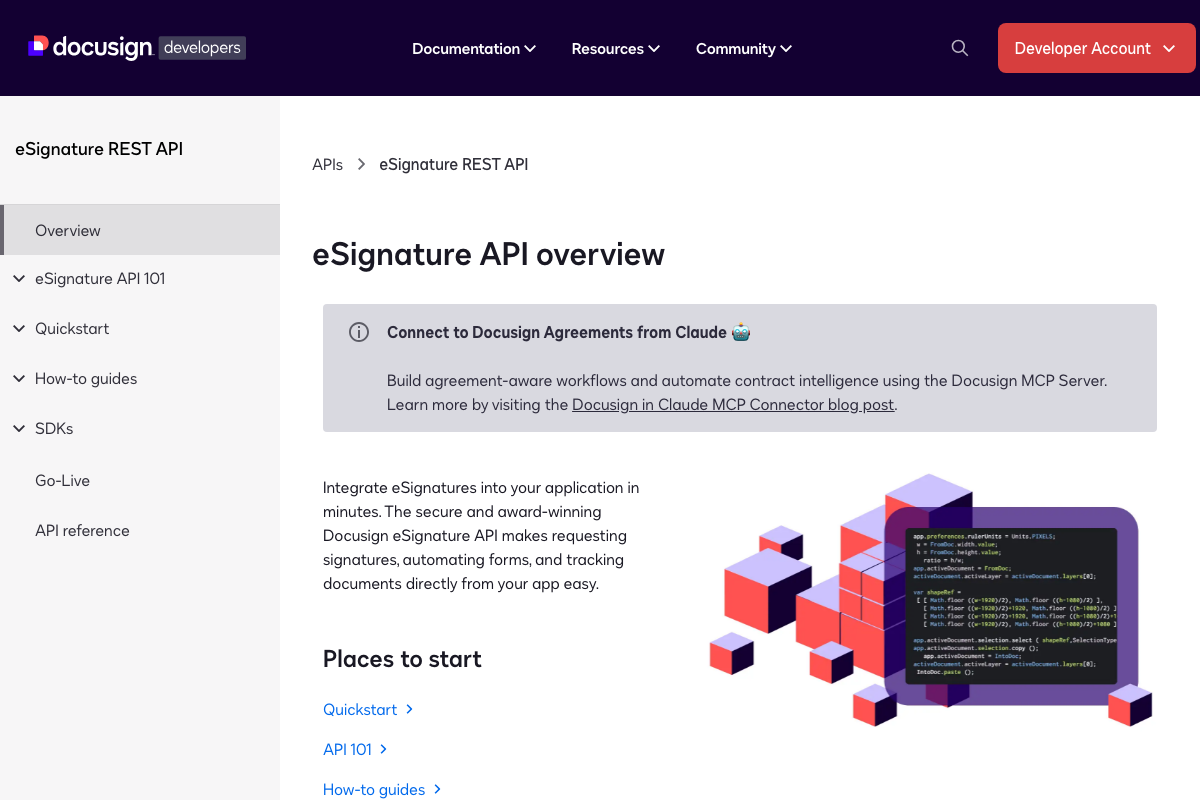Click the eSignature REST API breadcrumb
This screenshot has width=1200, height=800.
pos(453,164)
